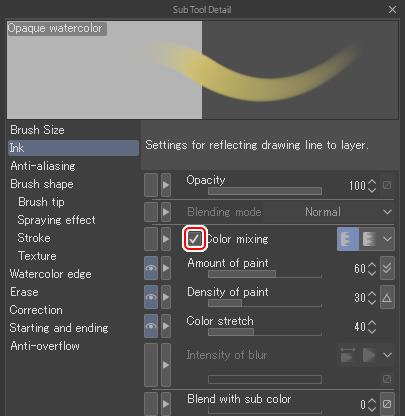Click the Amount of paint stepper arrows

coord(372,269)
